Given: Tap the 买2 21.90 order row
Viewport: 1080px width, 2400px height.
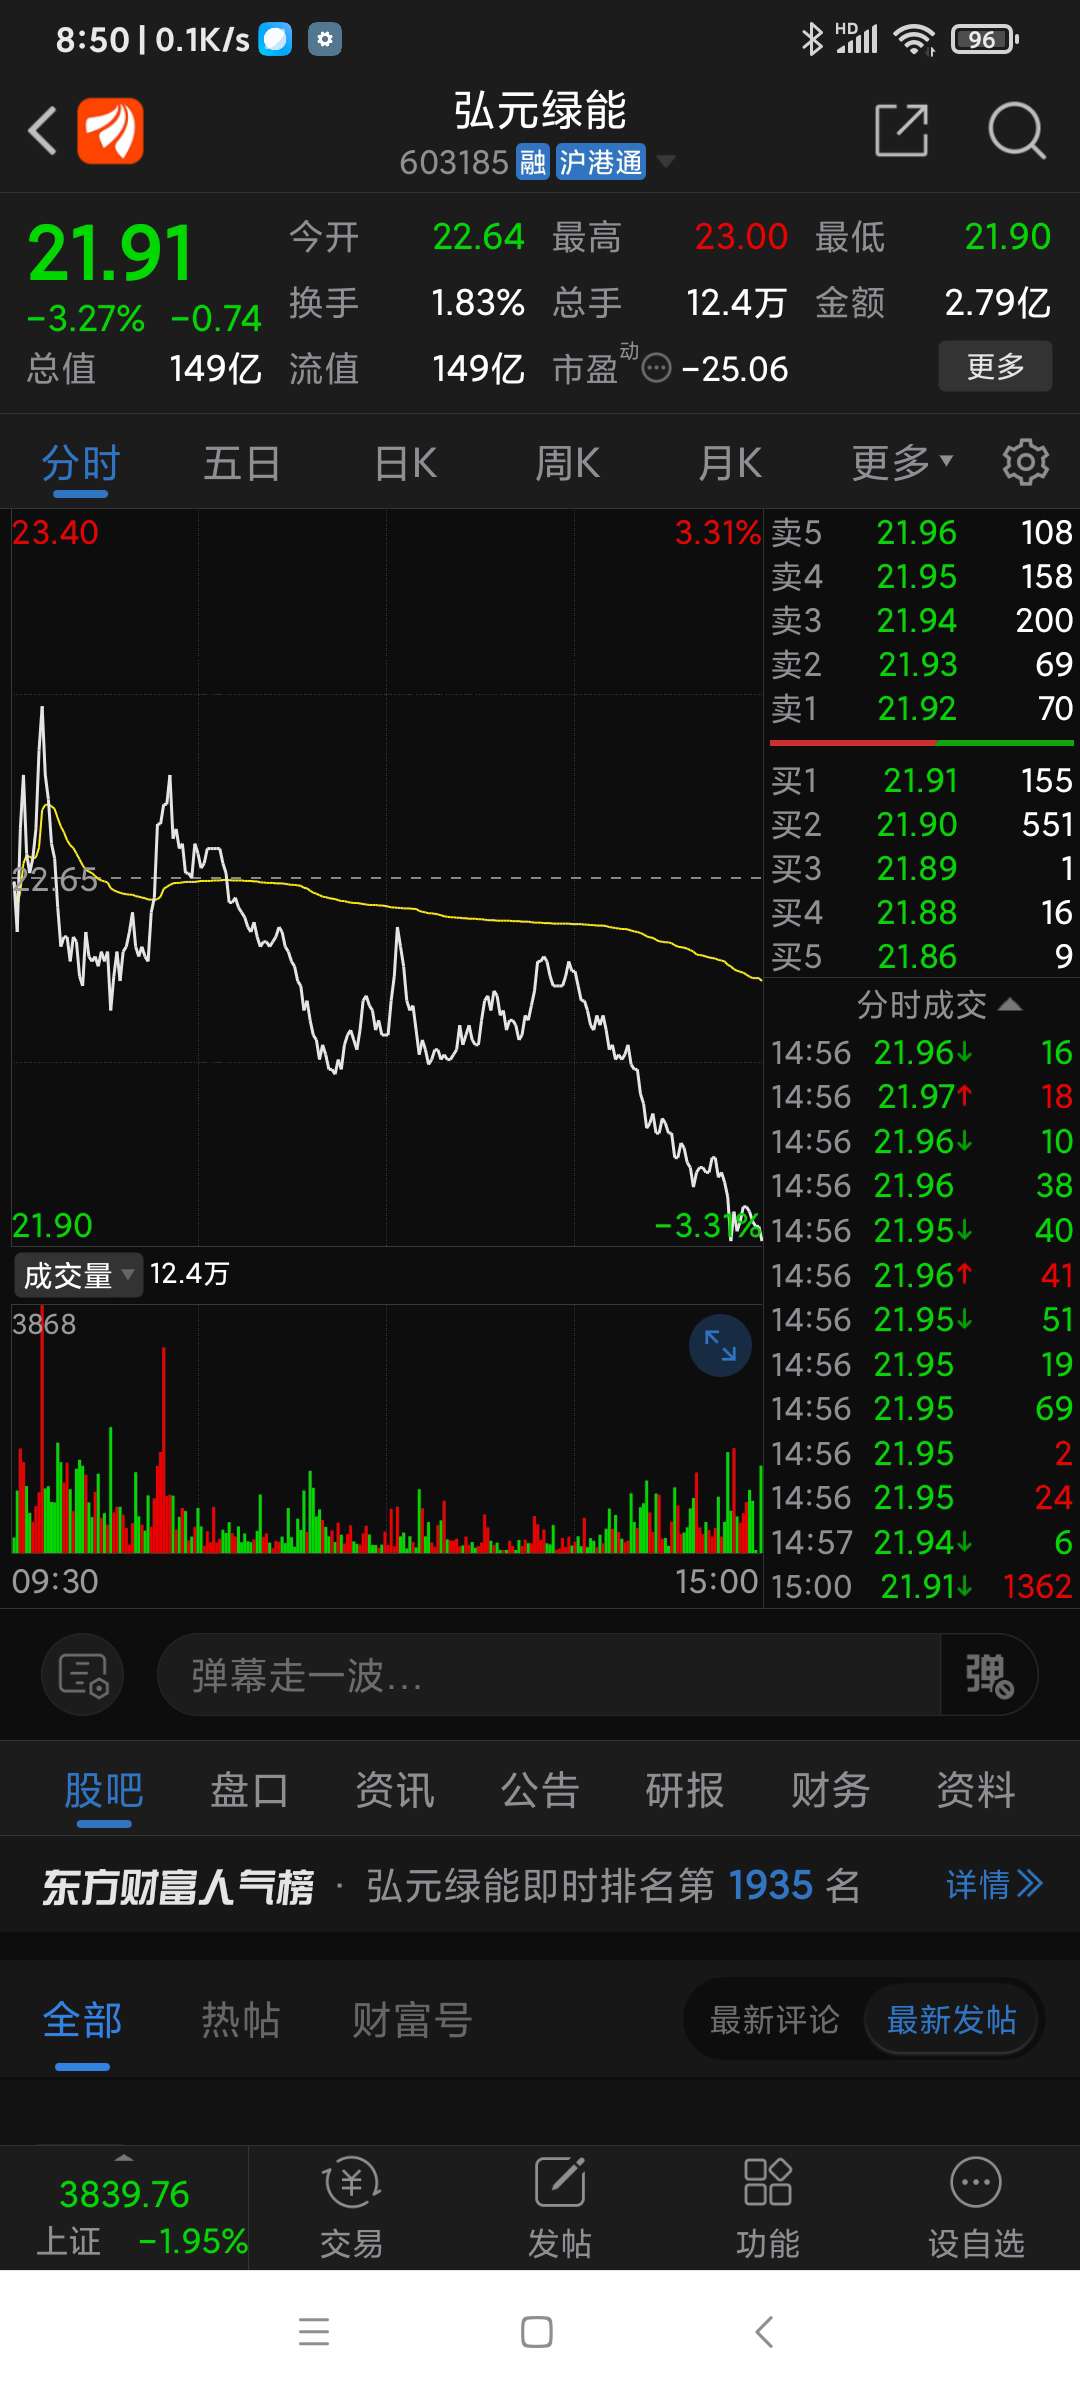Looking at the screenshot, I should [x=921, y=824].
